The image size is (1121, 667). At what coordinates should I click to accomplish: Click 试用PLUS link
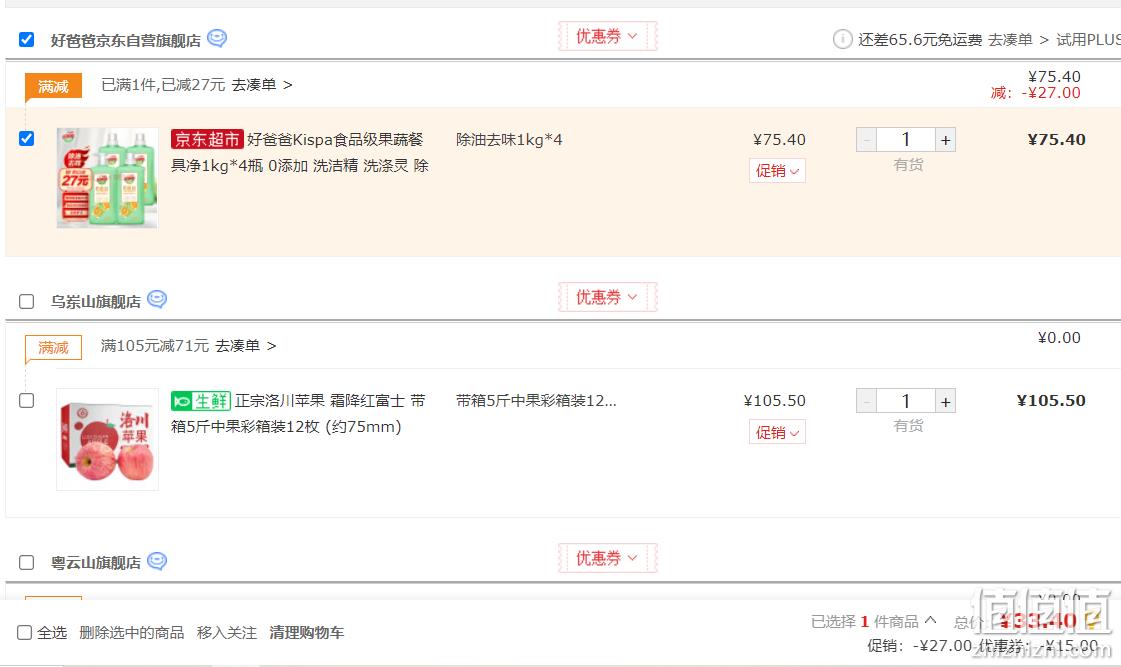[x=1088, y=40]
